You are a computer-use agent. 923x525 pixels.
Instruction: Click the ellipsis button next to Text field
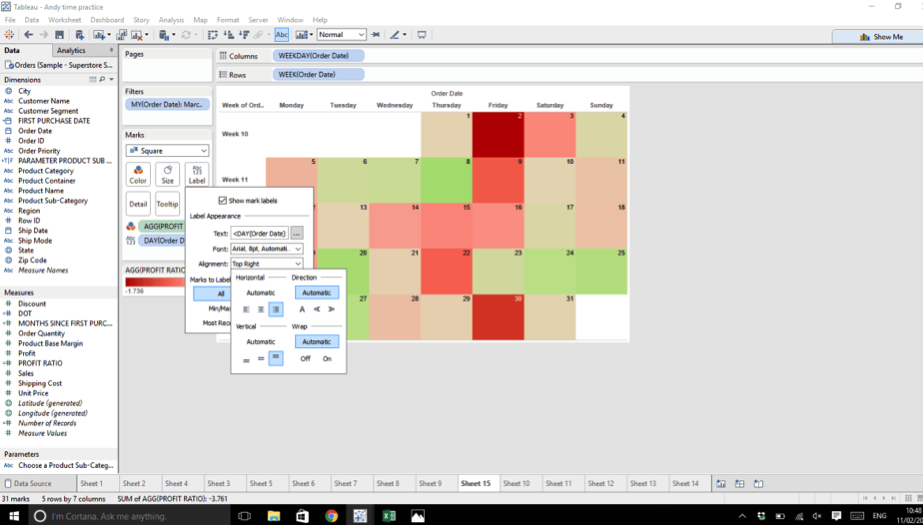(297, 234)
